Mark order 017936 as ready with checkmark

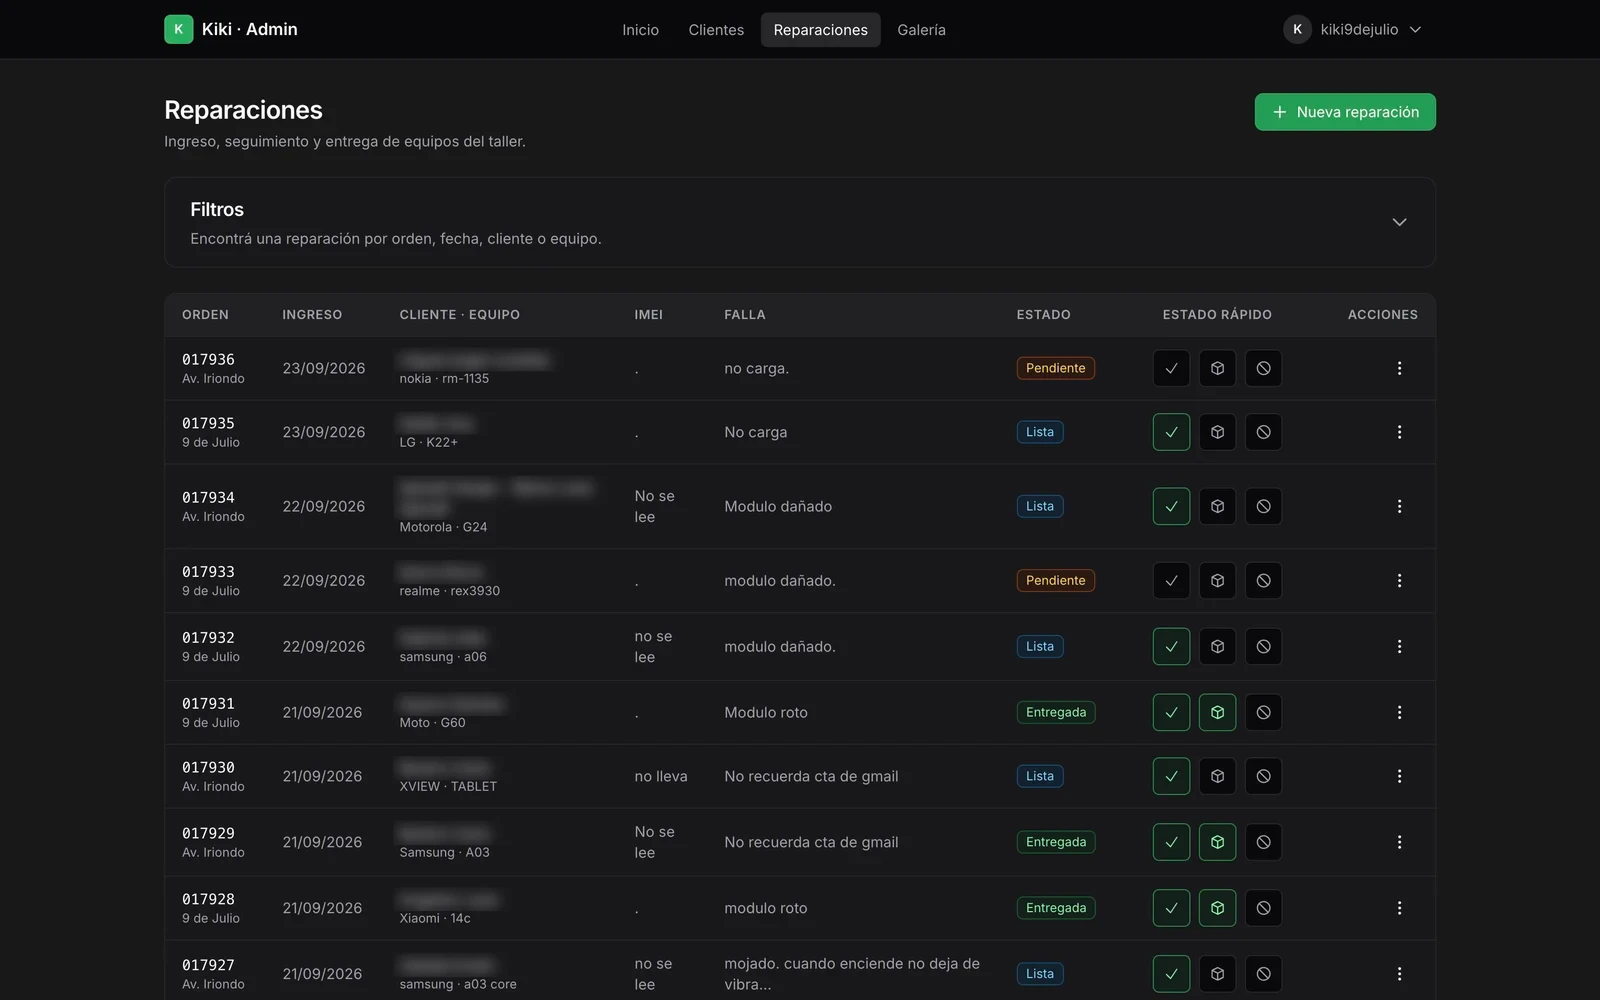point(1171,368)
